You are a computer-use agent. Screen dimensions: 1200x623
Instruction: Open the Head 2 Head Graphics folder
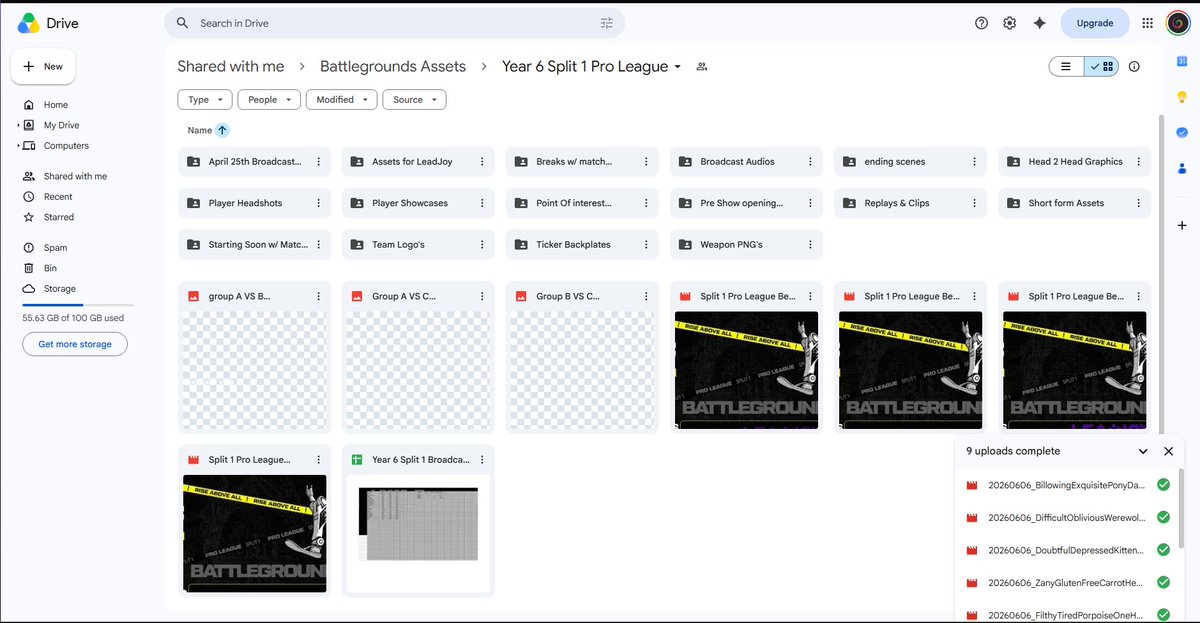[1074, 161]
